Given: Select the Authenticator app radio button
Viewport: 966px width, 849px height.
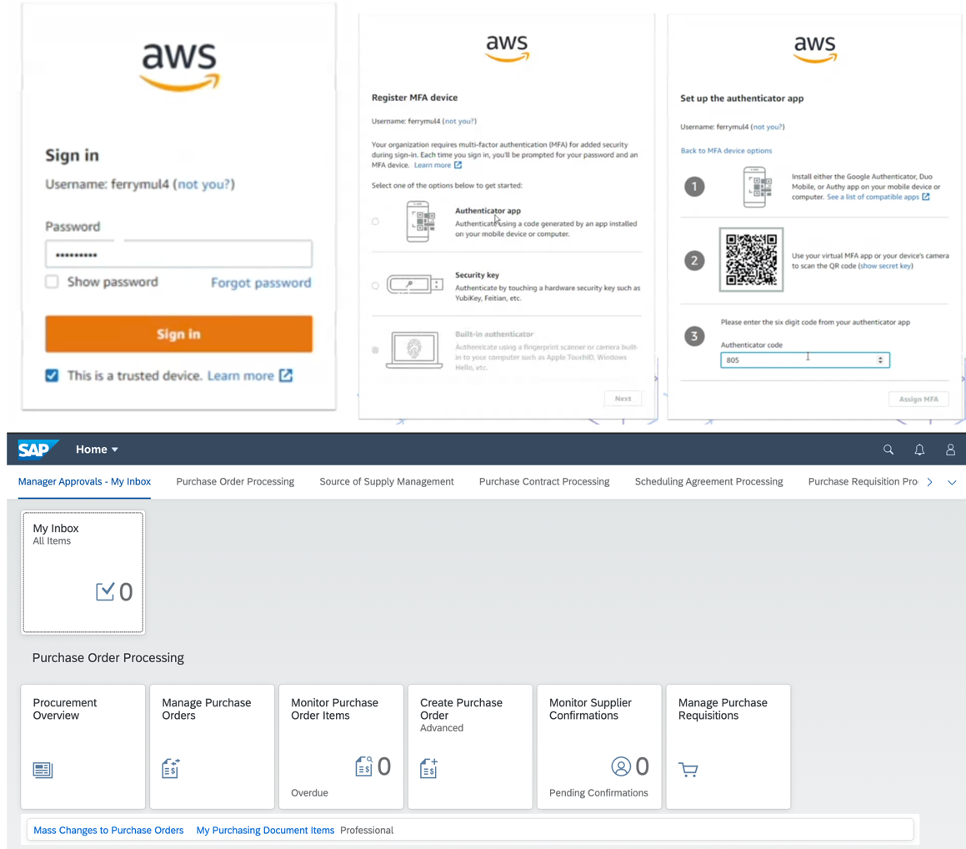Looking at the screenshot, I should click(375, 221).
